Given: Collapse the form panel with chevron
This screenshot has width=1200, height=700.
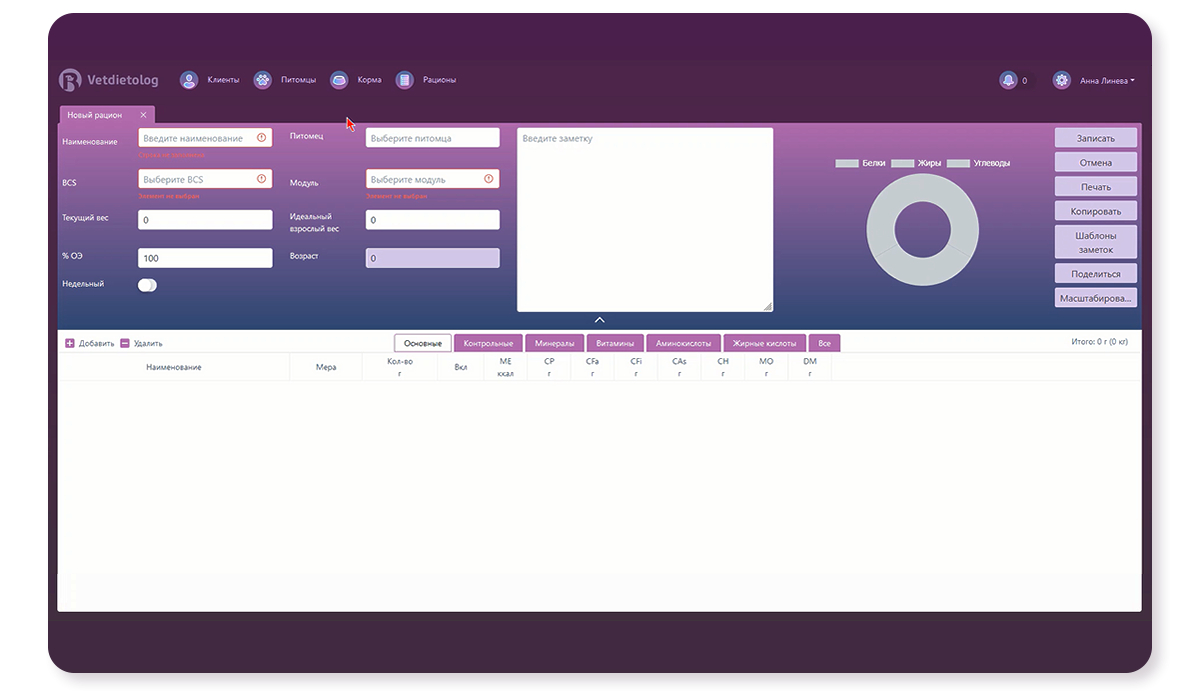Looking at the screenshot, I should pyautogui.click(x=599, y=320).
